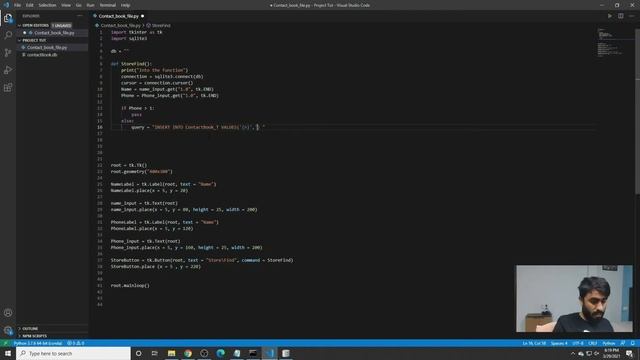
Task: Show errors and warnings in status bar
Action: pyautogui.click(x=76, y=343)
